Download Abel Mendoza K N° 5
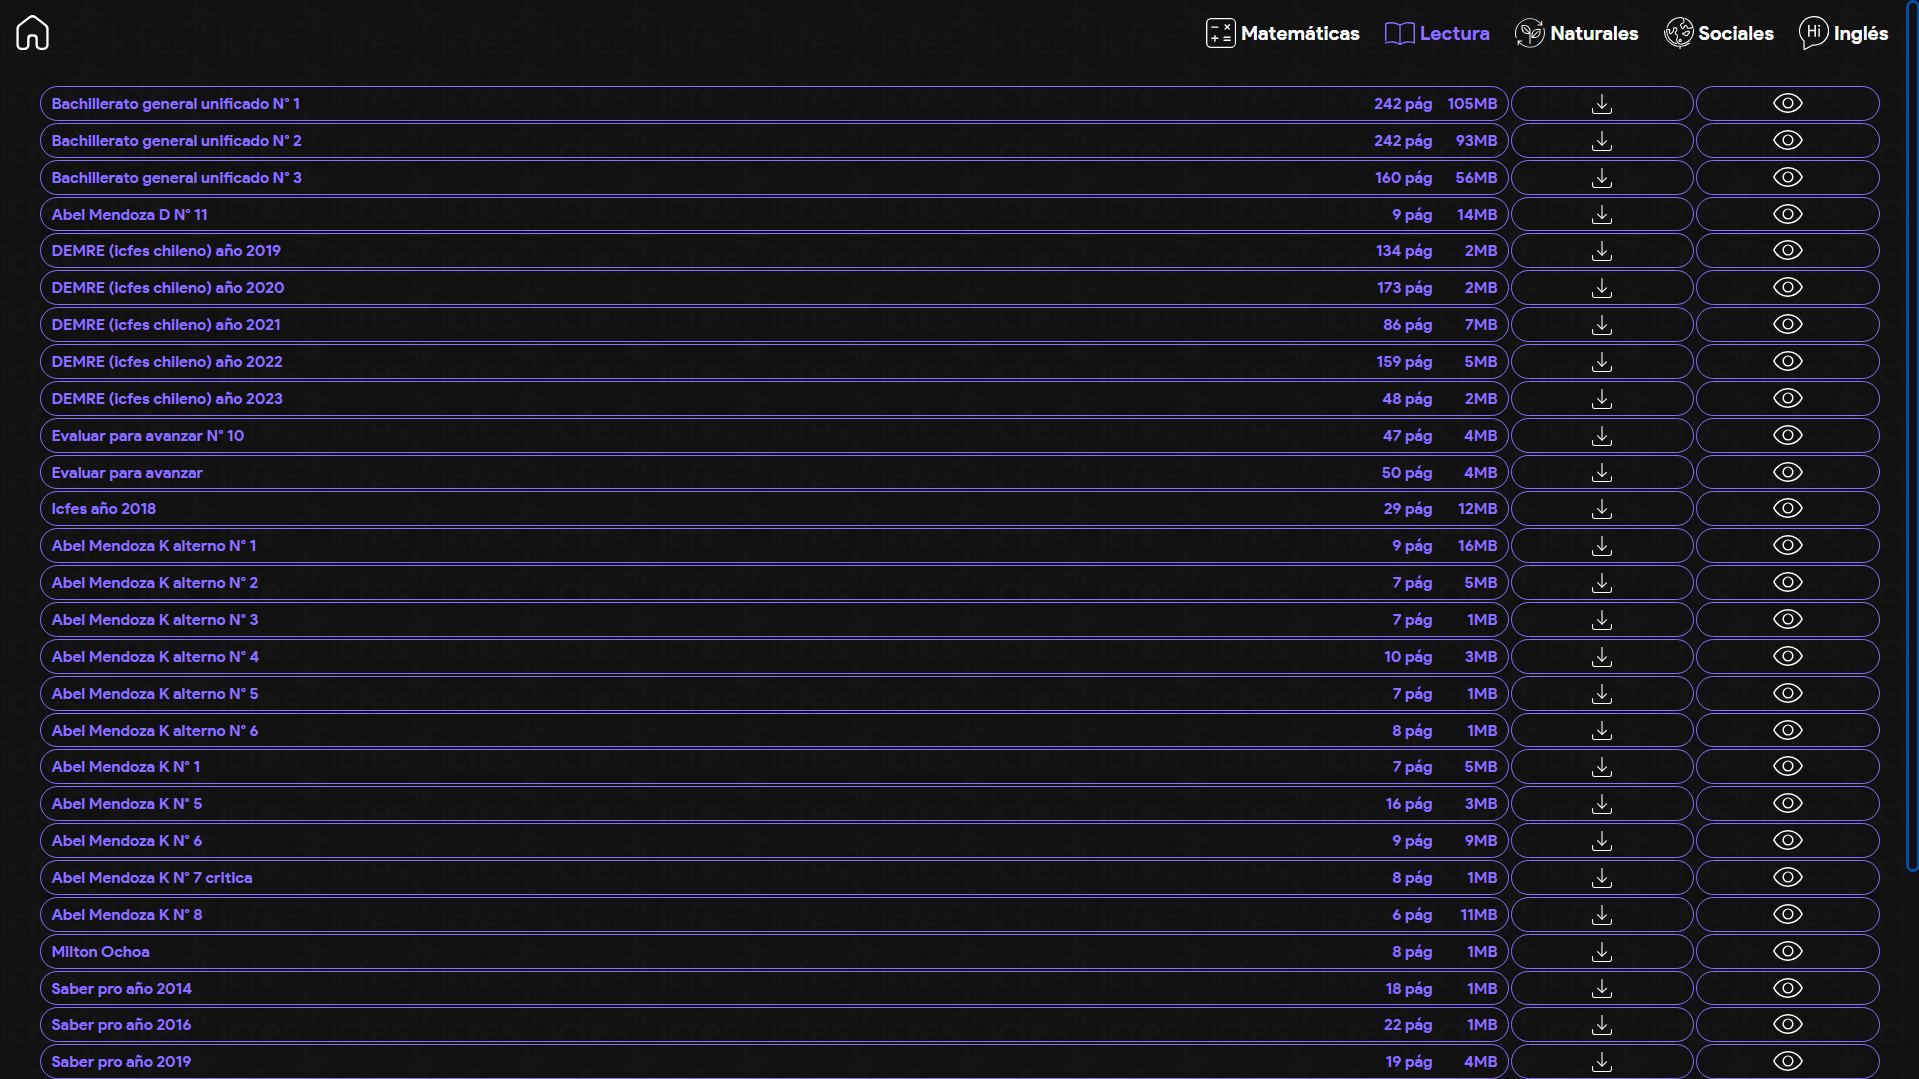1919x1079 pixels. click(1602, 804)
